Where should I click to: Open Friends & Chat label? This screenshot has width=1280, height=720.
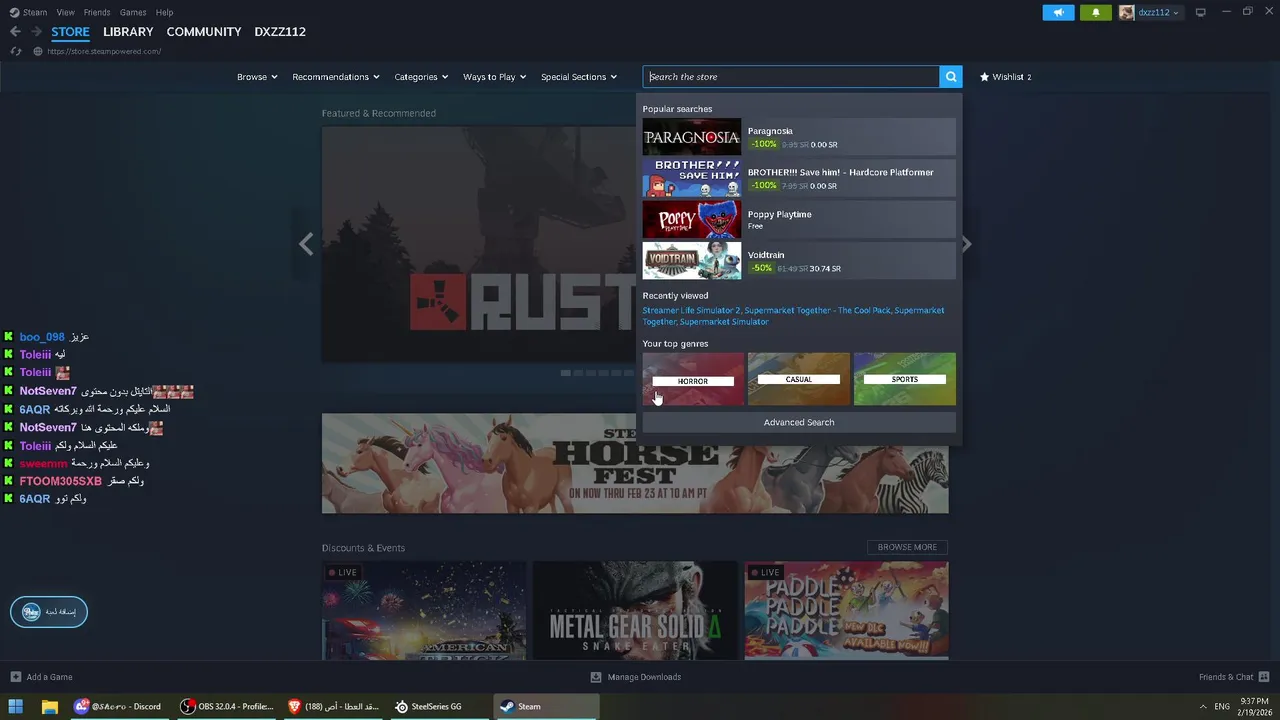1226,677
